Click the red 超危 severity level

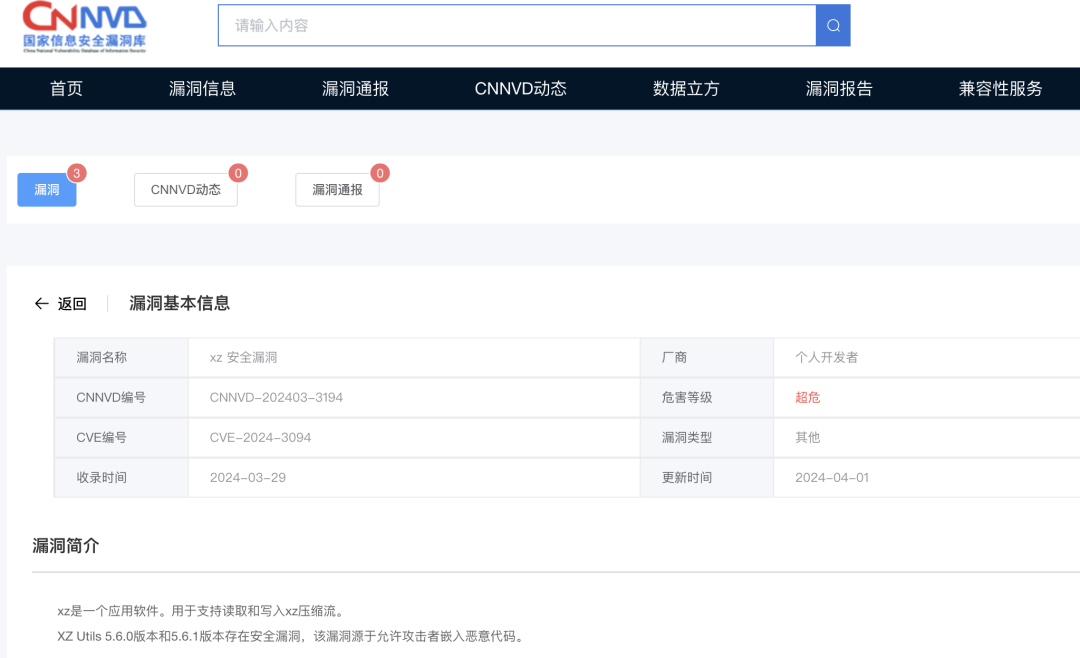[x=807, y=397]
